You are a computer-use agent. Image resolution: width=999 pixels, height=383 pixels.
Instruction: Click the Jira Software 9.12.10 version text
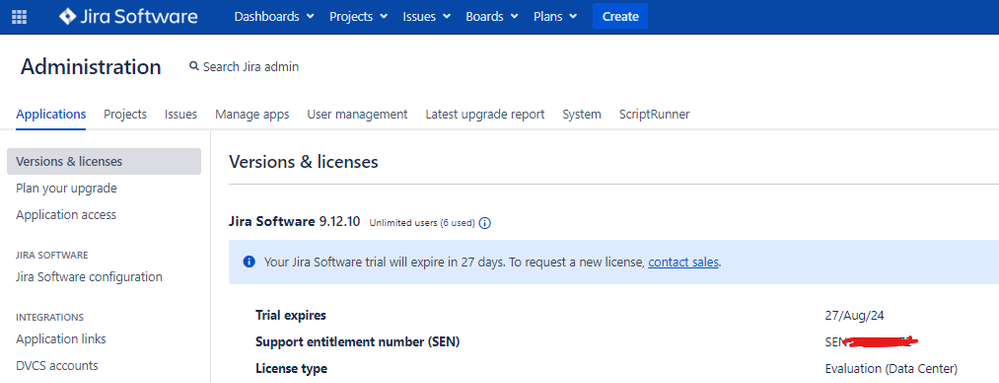(294, 222)
